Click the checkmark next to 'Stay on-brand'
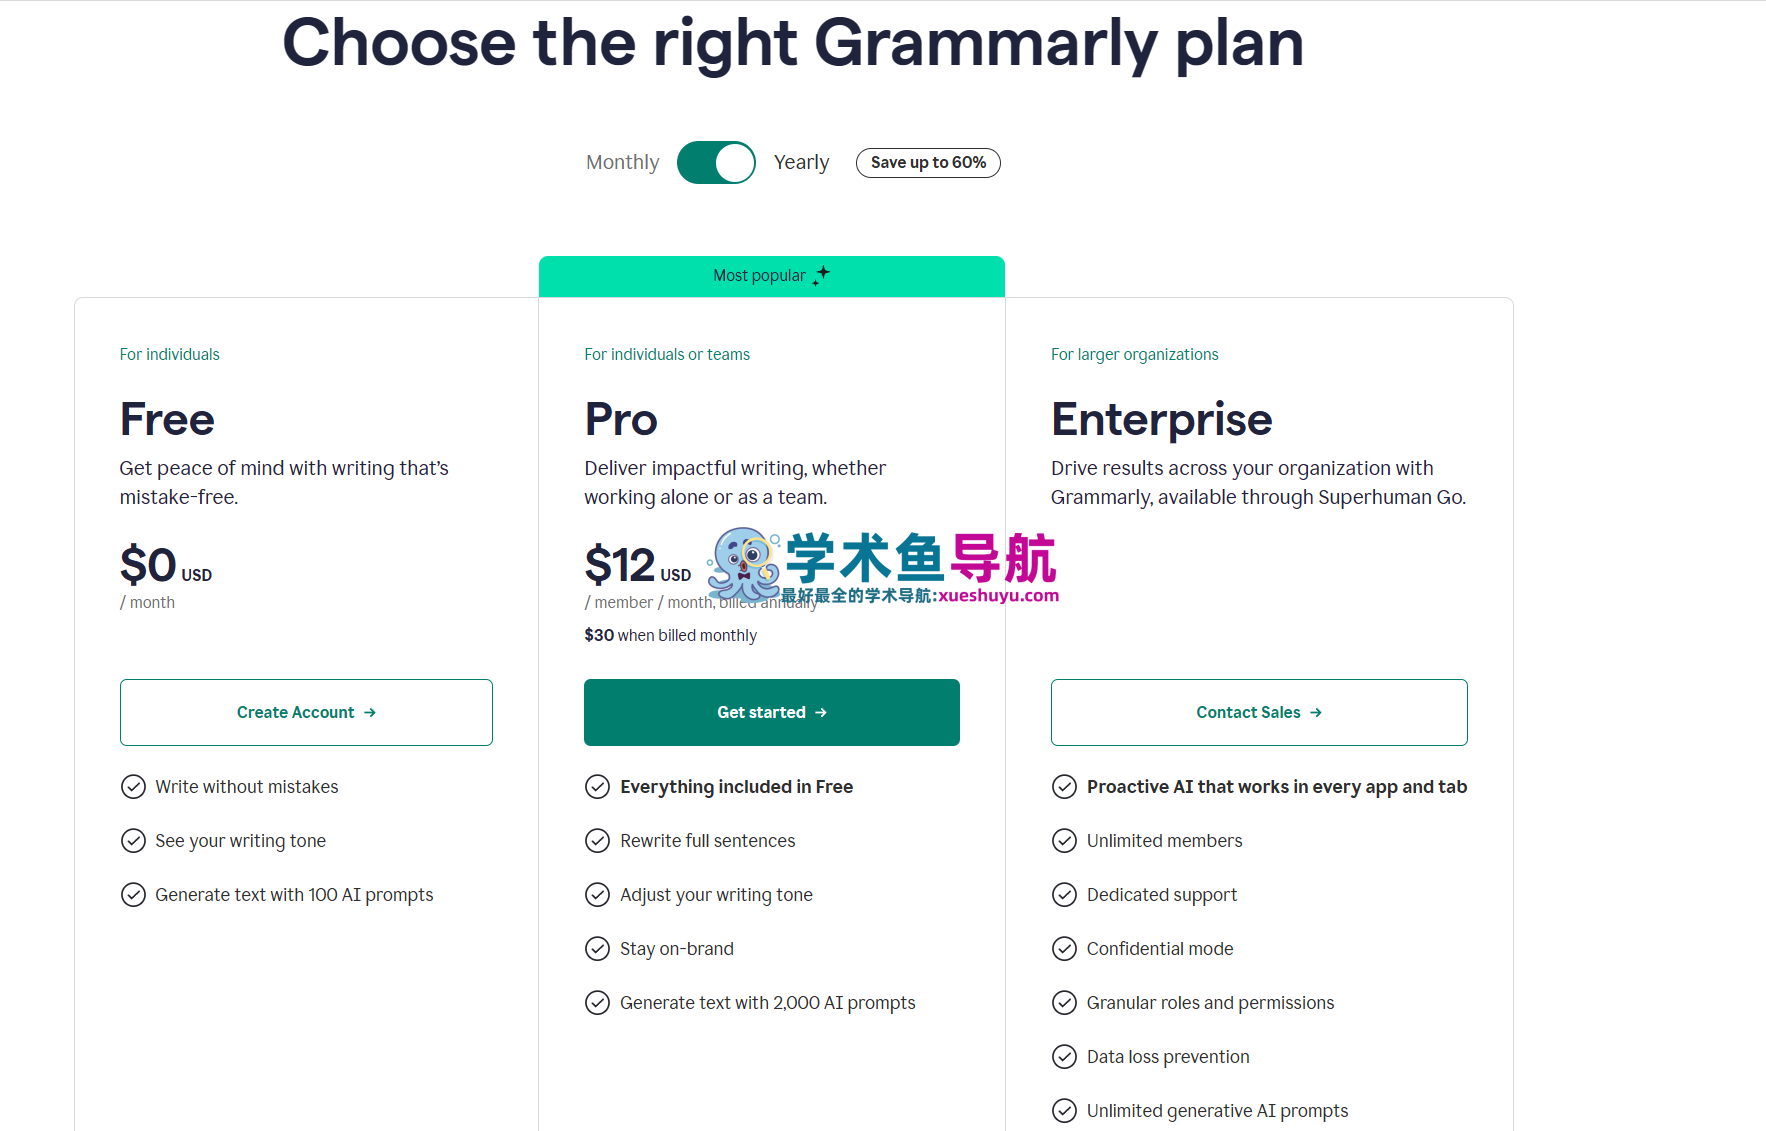 [x=598, y=948]
